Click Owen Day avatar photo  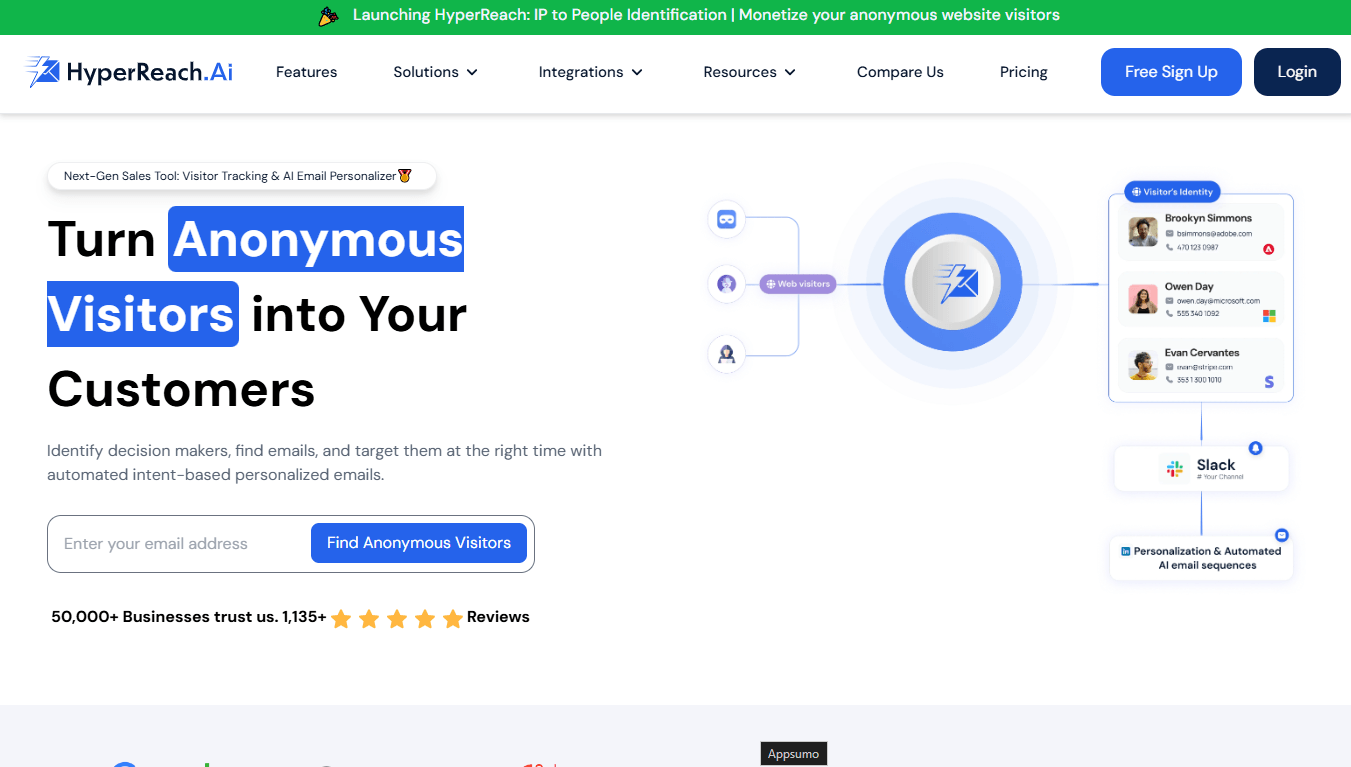tap(1143, 299)
